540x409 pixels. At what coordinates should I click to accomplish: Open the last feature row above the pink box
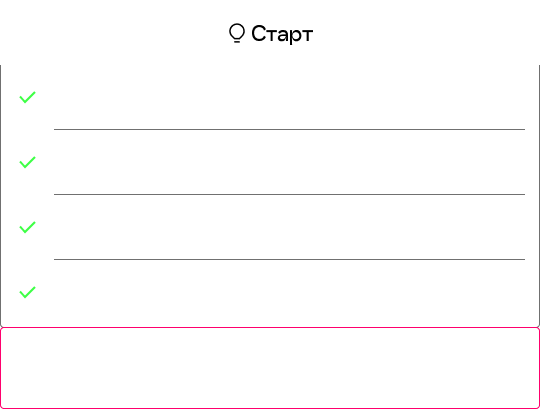[x=270, y=293]
